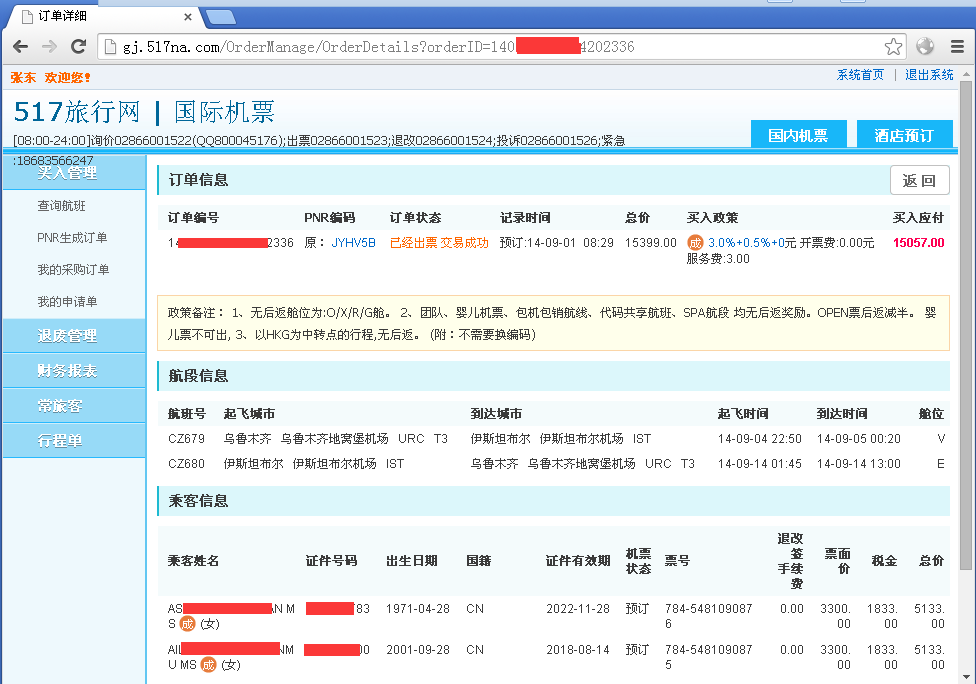Screen dimensions: 976x684
Task: Click the 订单信息 section heading
Action: point(199,180)
